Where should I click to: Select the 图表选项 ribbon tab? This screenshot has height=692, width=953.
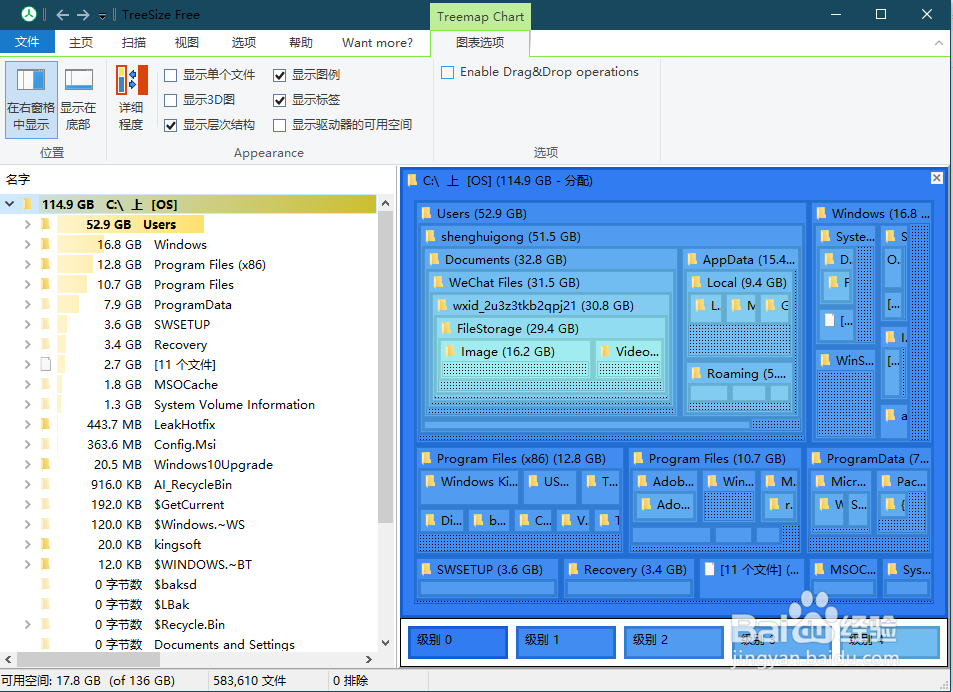480,43
